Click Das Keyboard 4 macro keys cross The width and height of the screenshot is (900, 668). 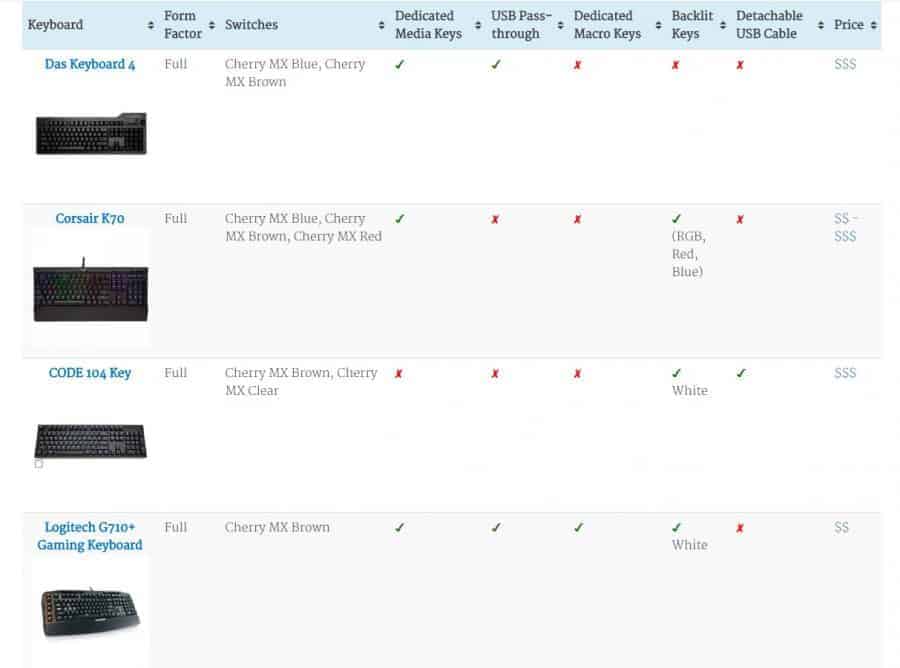[x=577, y=65]
